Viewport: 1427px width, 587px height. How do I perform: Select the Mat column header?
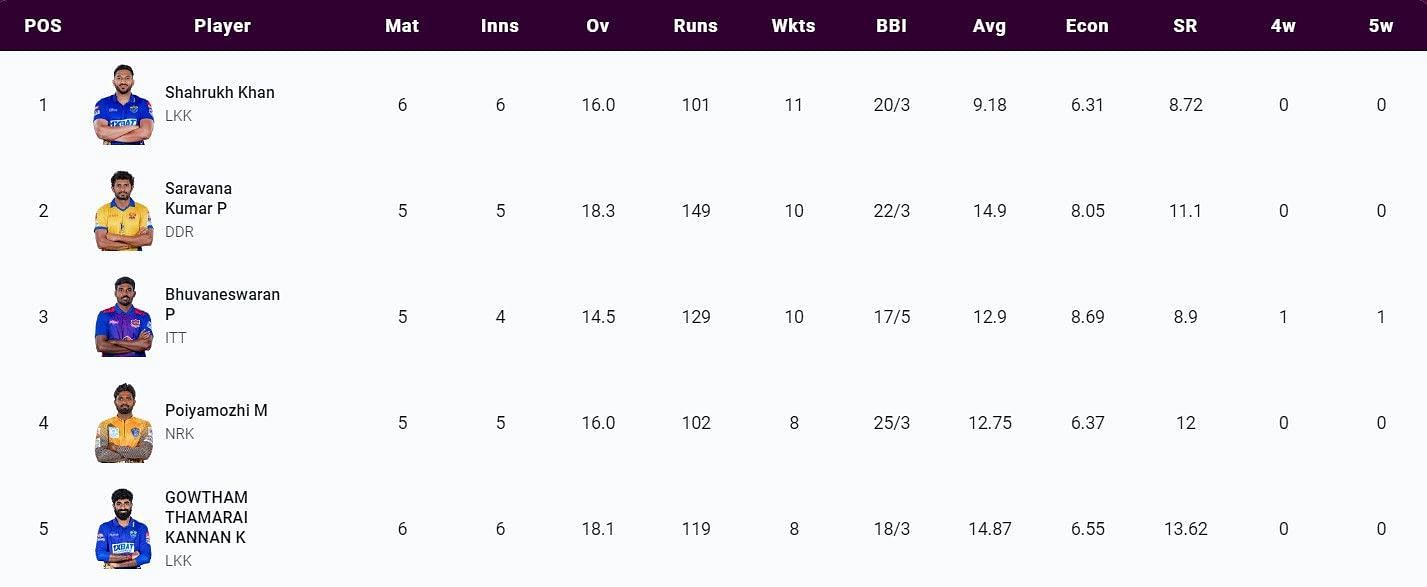pyautogui.click(x=402, y=26)
